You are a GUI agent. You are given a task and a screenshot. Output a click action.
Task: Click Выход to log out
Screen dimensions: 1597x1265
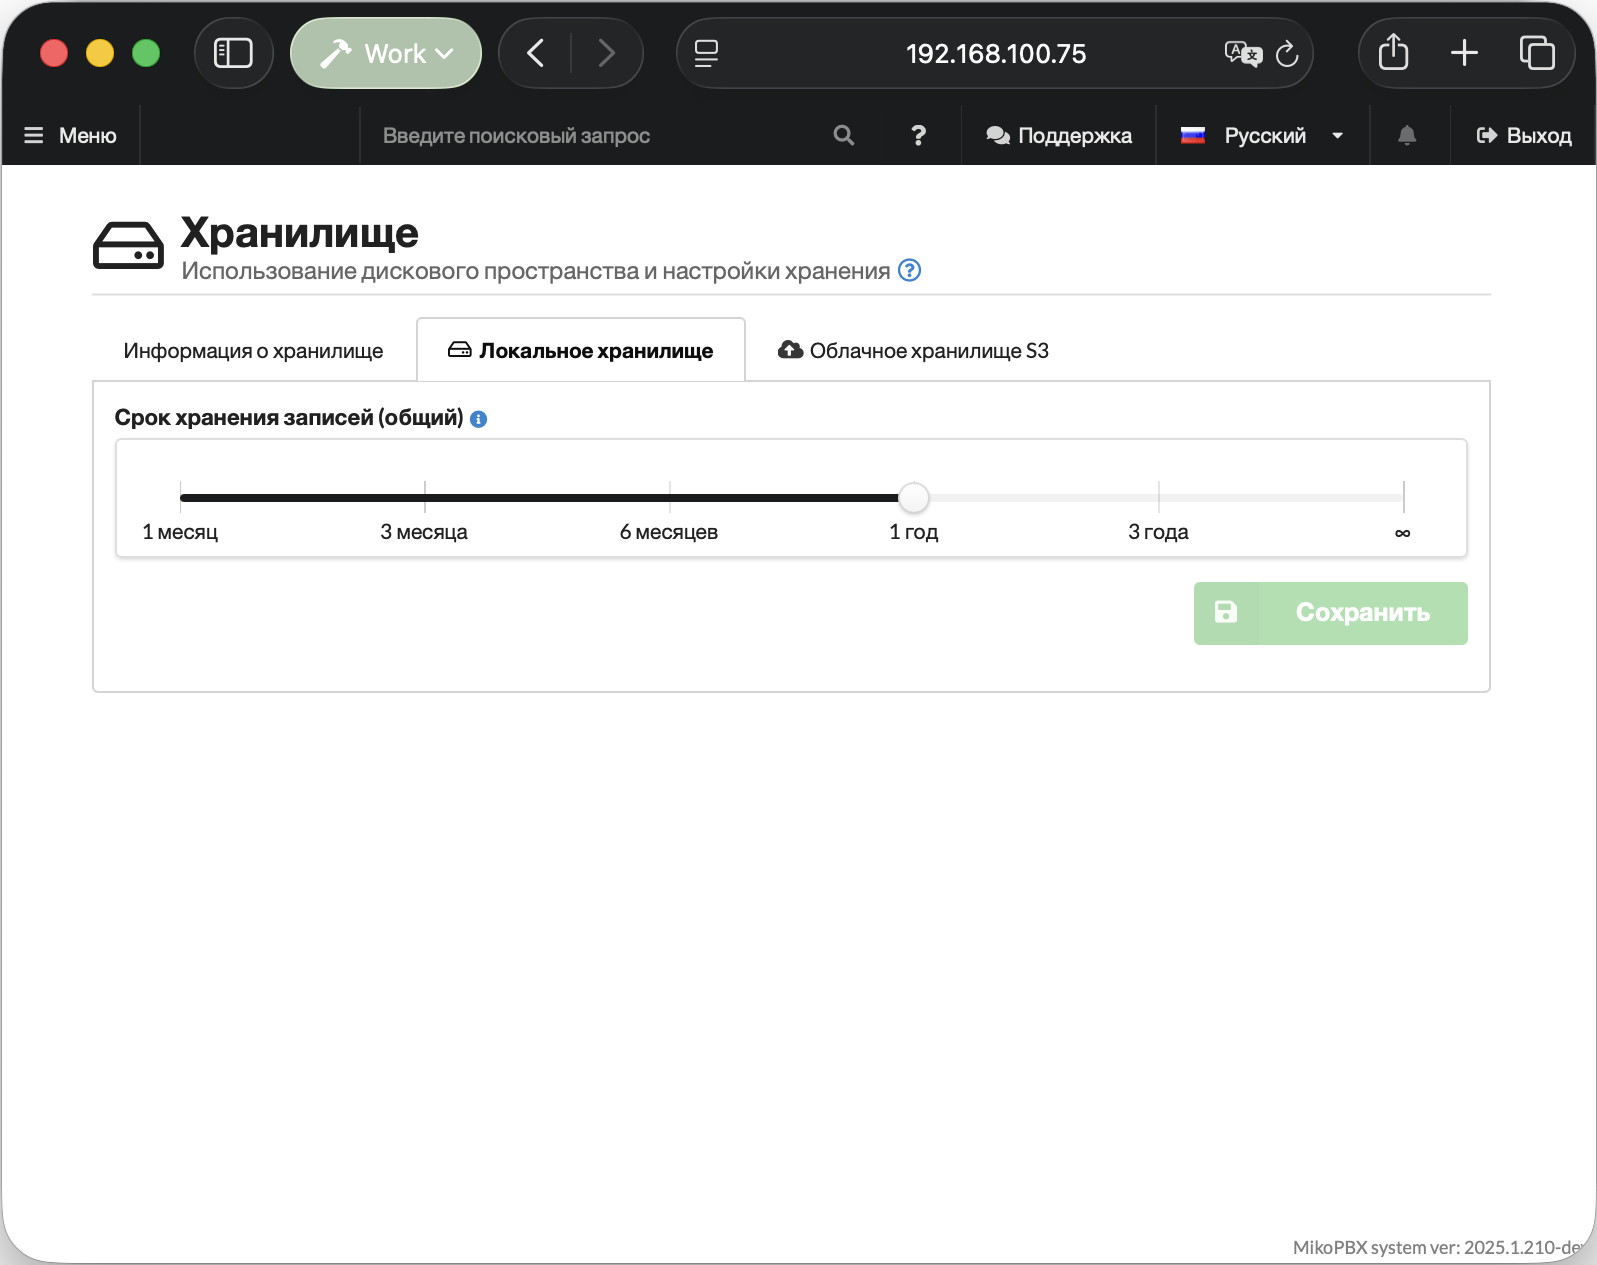(x=1524, y=135)
